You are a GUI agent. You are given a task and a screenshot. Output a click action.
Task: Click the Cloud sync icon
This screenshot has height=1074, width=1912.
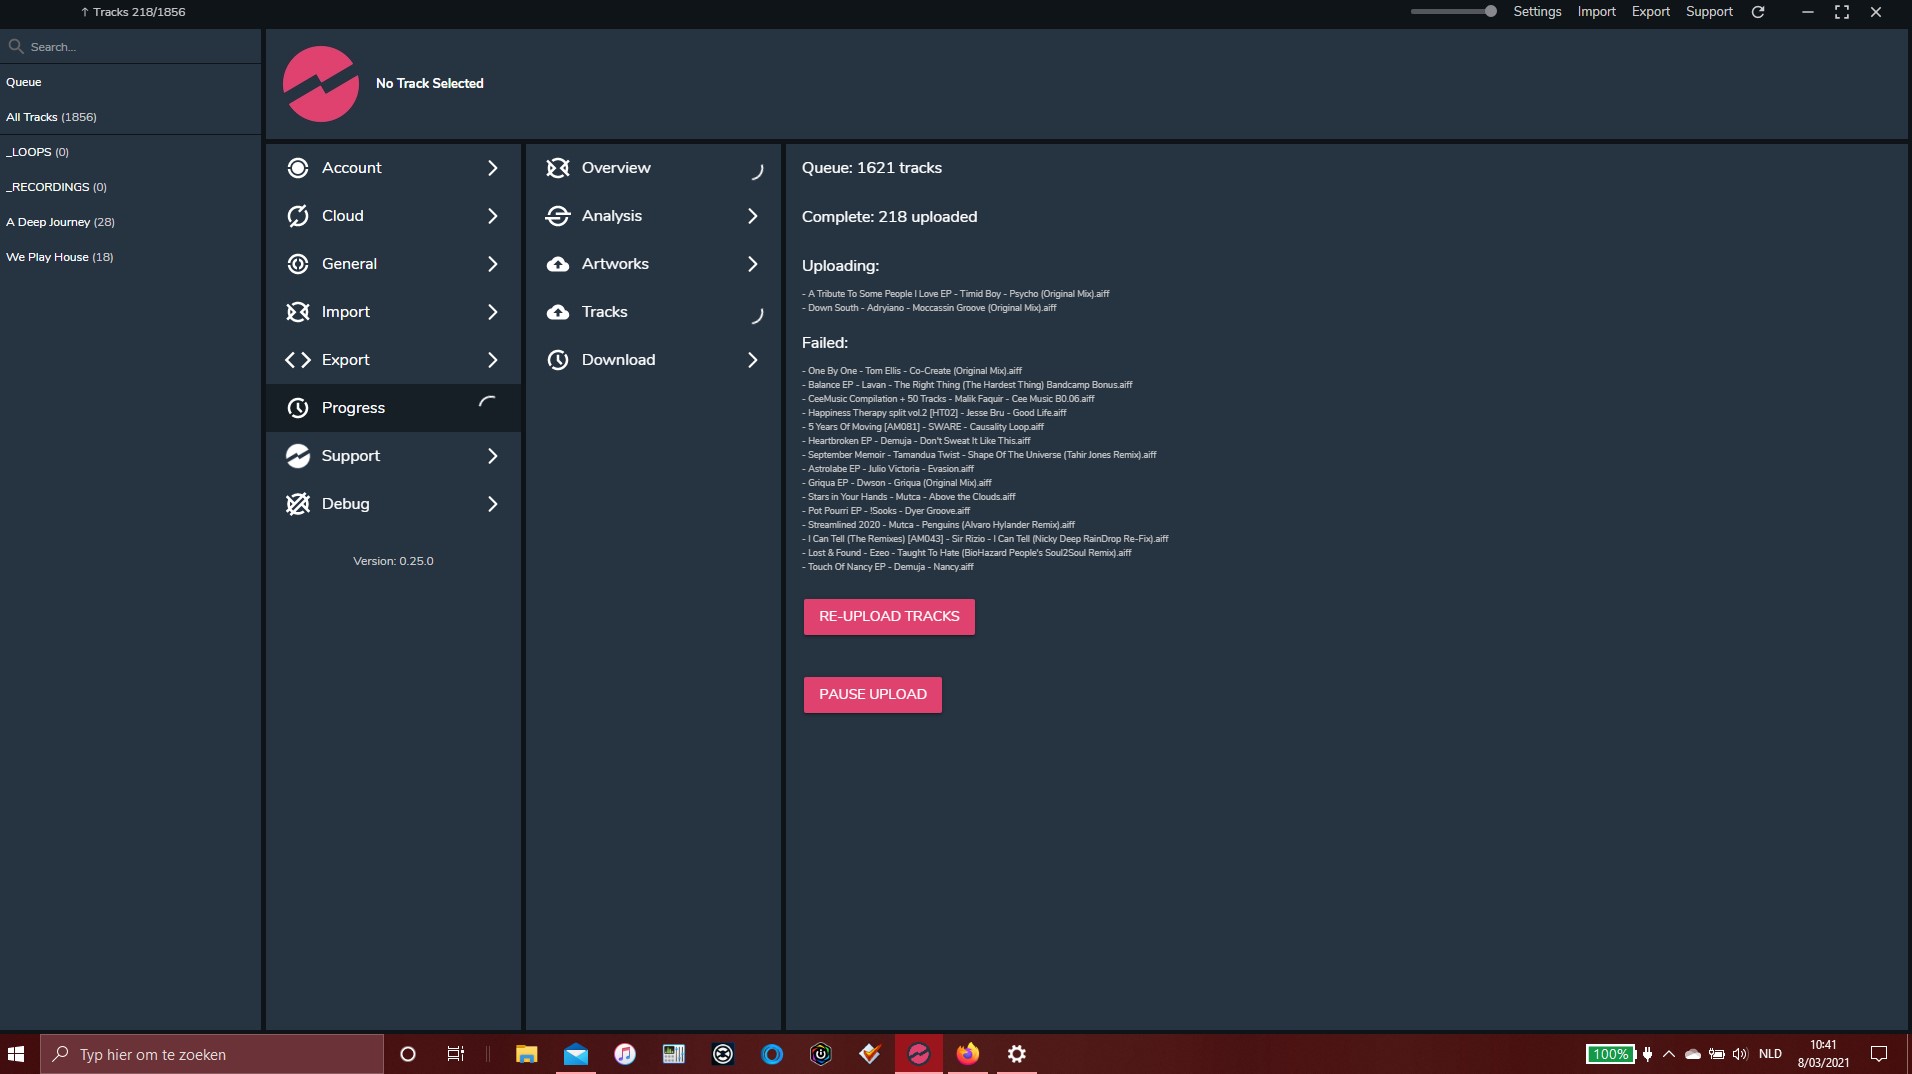point(297,216)
